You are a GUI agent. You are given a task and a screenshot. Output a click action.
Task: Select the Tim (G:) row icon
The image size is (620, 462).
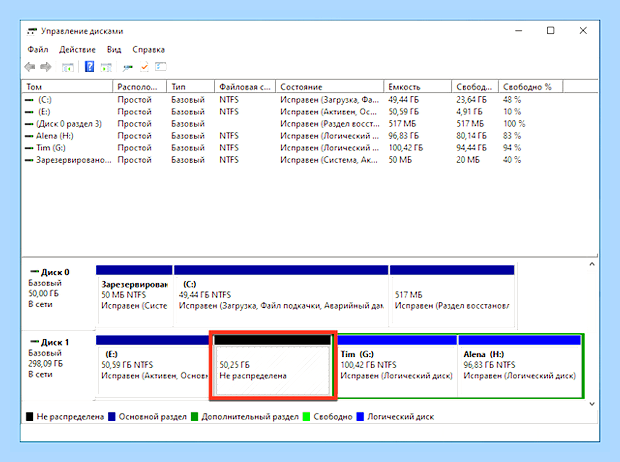(x=29, y=148)
